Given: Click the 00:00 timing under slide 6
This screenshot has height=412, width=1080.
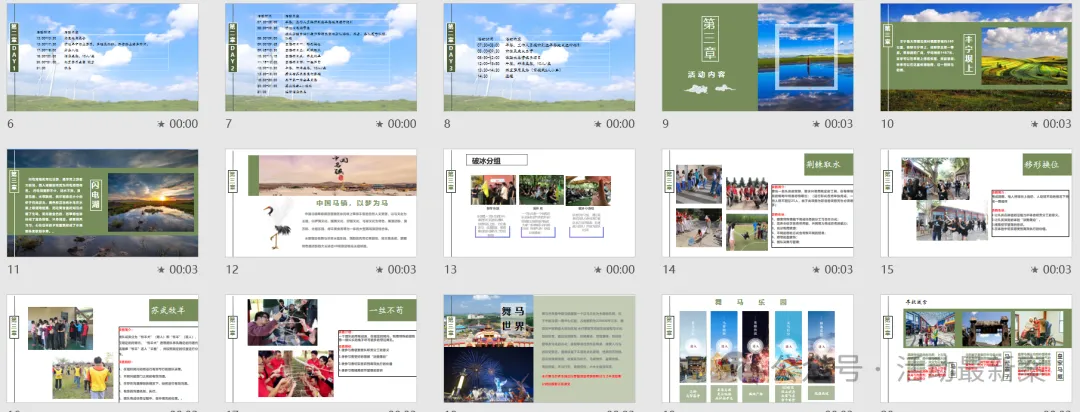Looking at the screenshot, I should pos(184,124).
